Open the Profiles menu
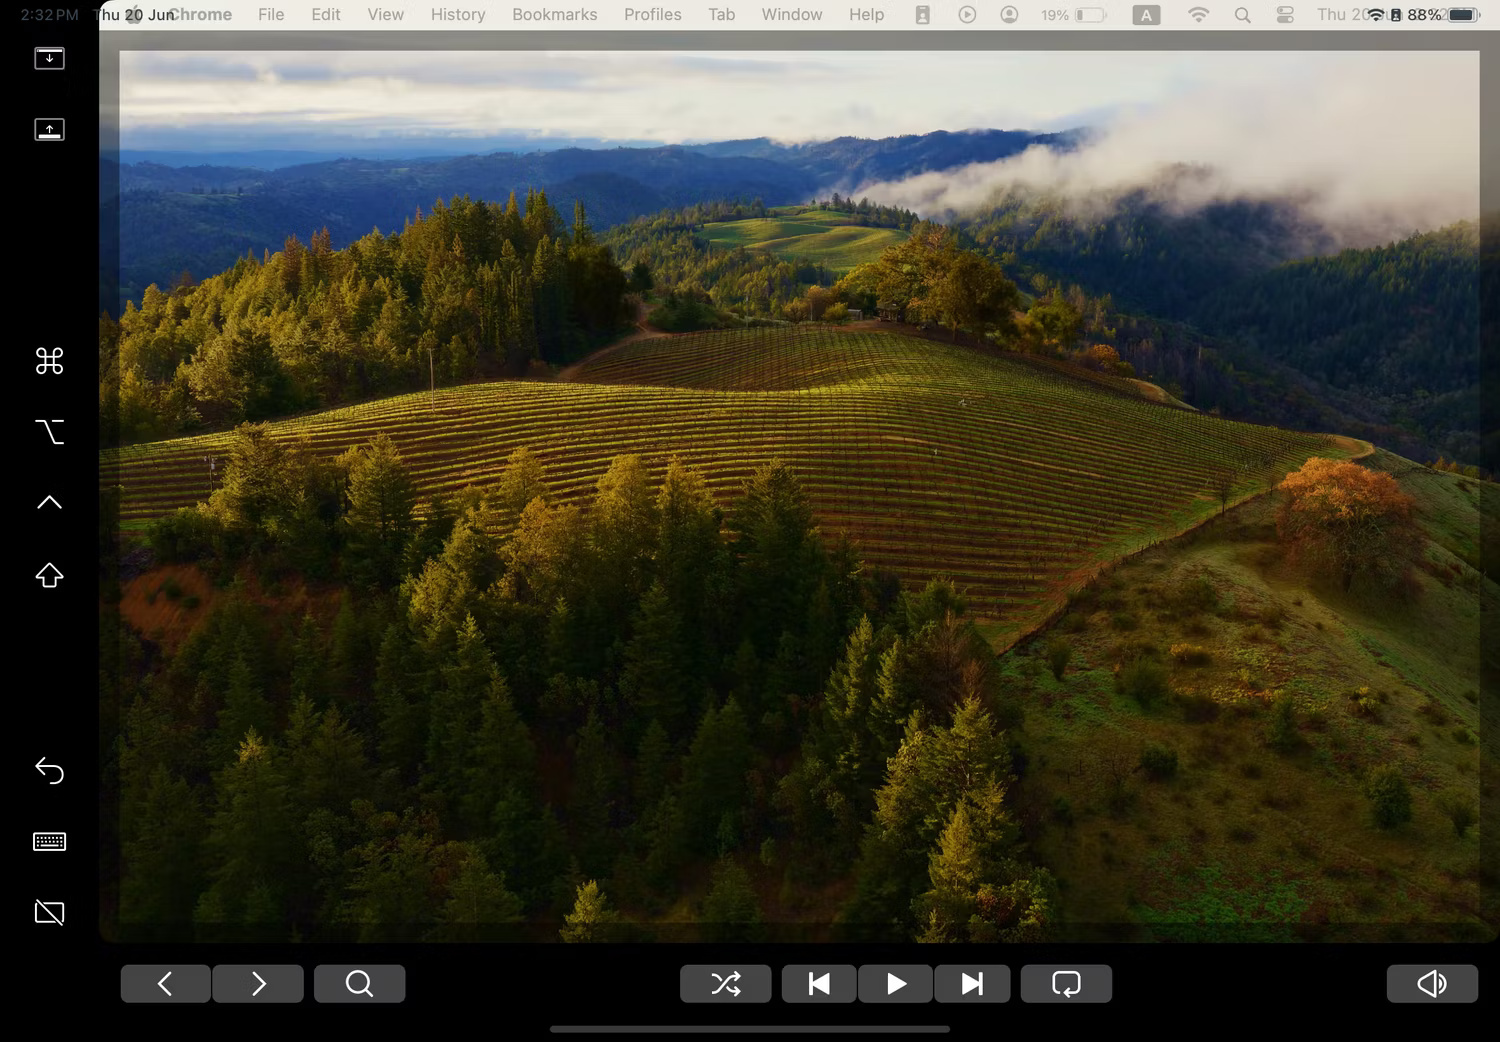 click(x=652, y=14)
